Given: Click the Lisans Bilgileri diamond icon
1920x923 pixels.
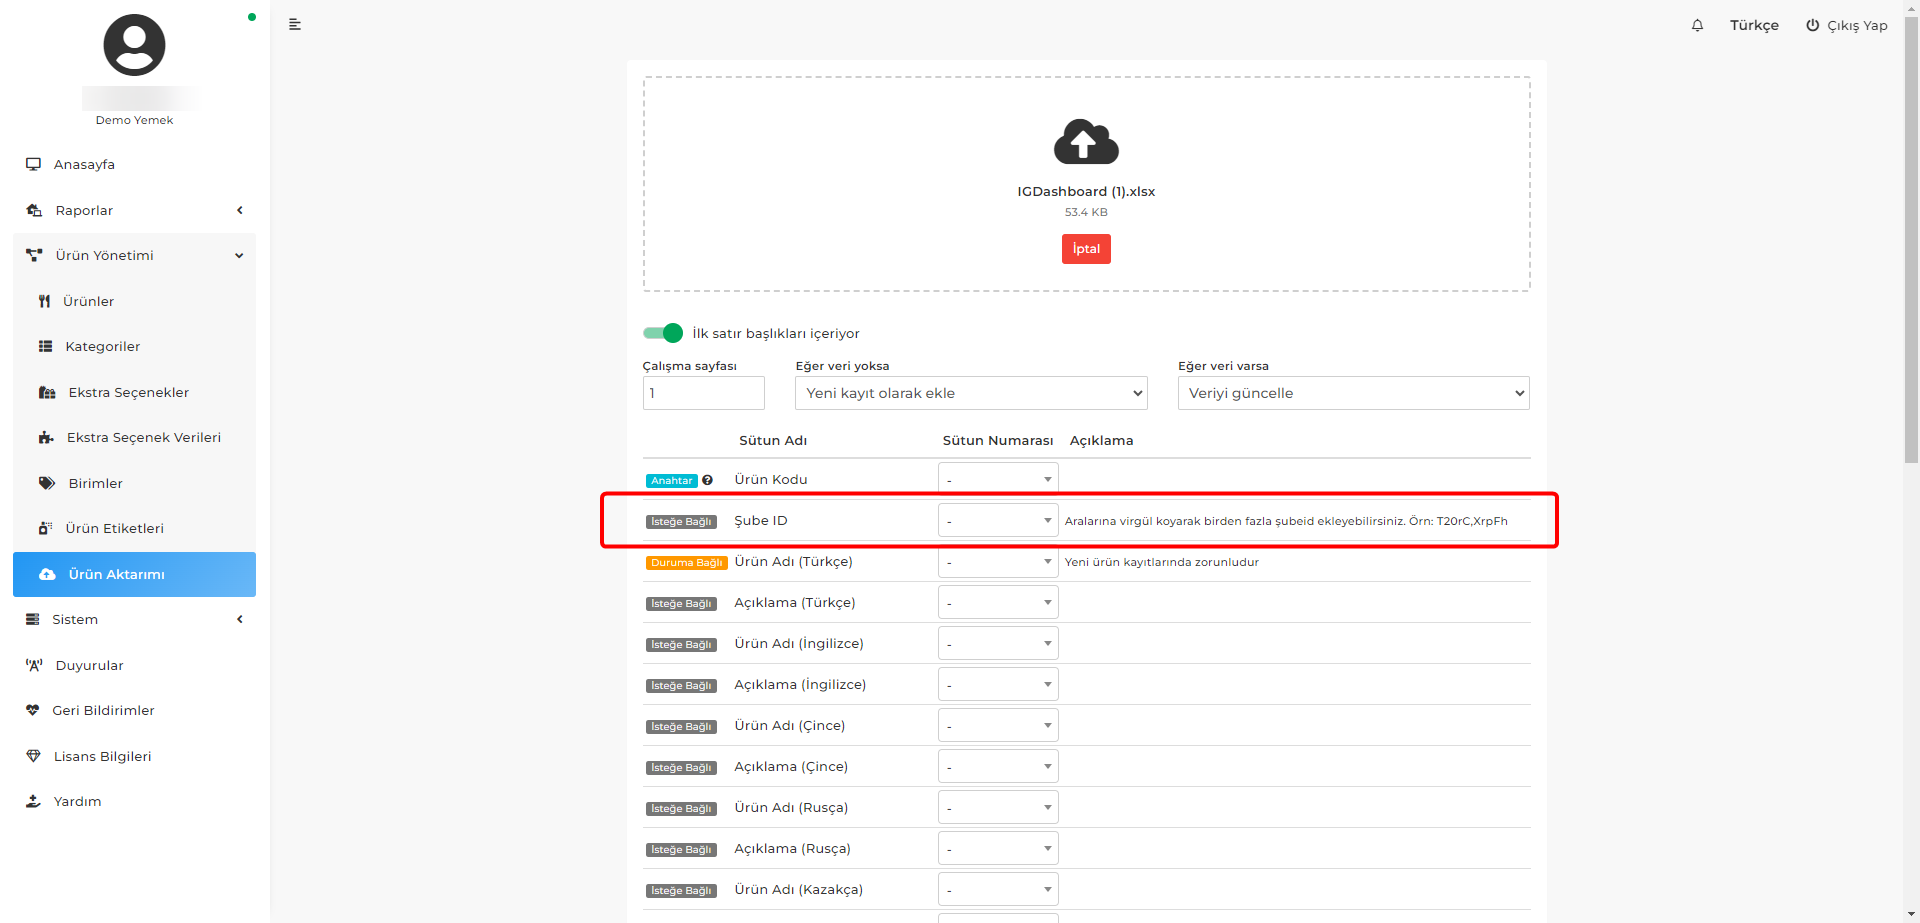Looking at the screenshot, I should (33, 756).
